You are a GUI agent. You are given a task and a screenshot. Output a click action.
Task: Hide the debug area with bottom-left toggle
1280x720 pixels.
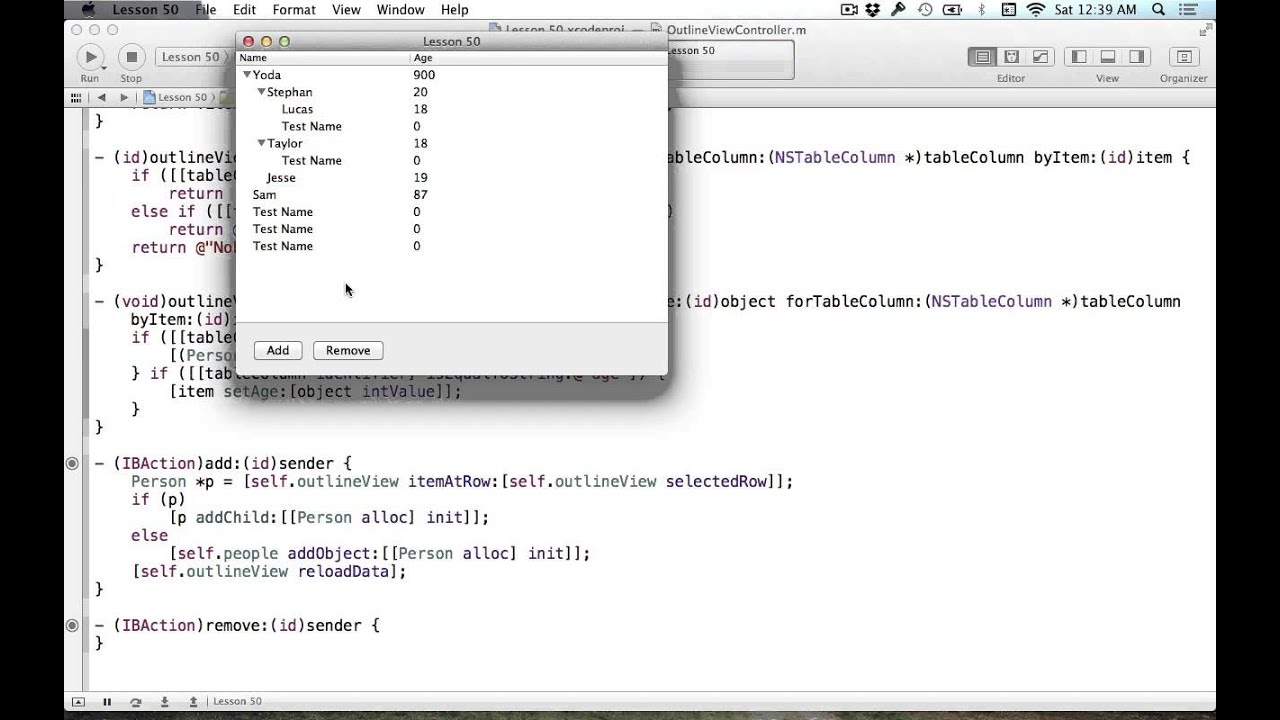(78, 702)
